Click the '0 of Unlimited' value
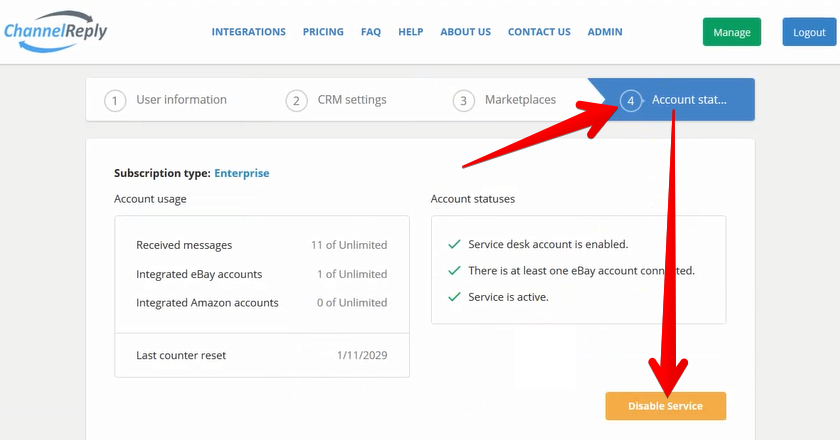The image size is (840, 440). tap(351, 303)
